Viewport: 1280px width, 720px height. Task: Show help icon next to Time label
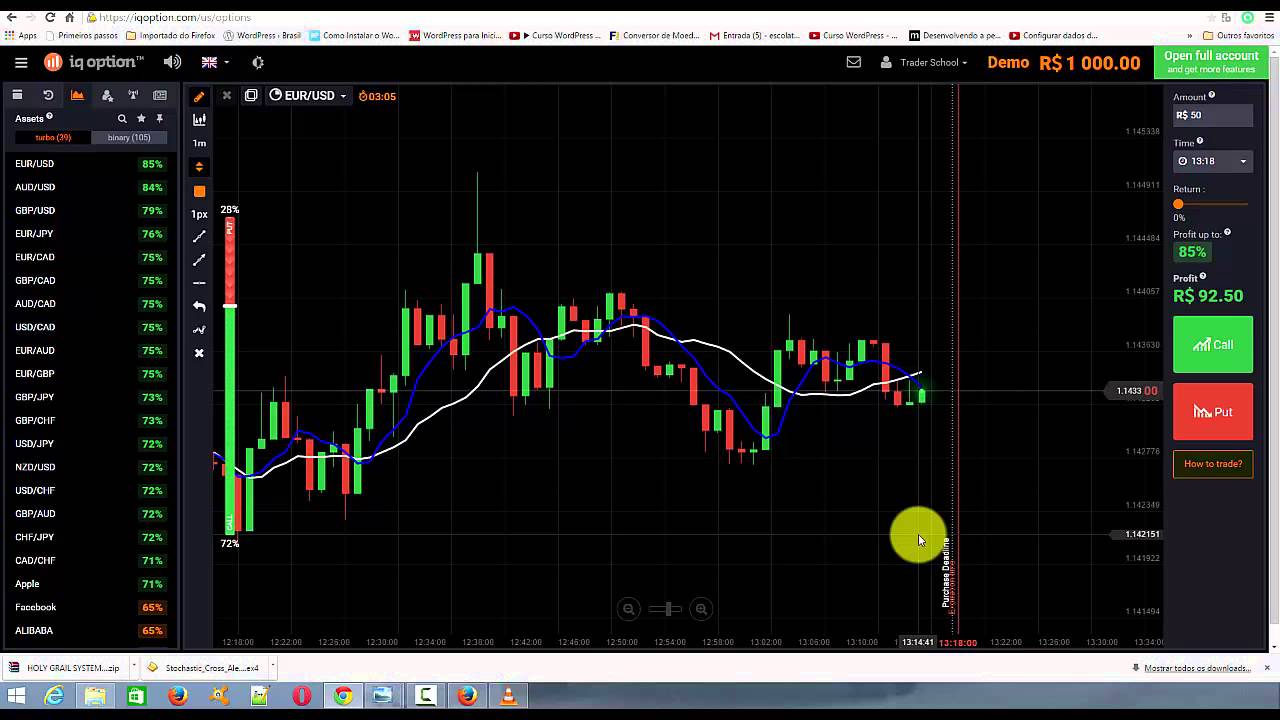1200,142
